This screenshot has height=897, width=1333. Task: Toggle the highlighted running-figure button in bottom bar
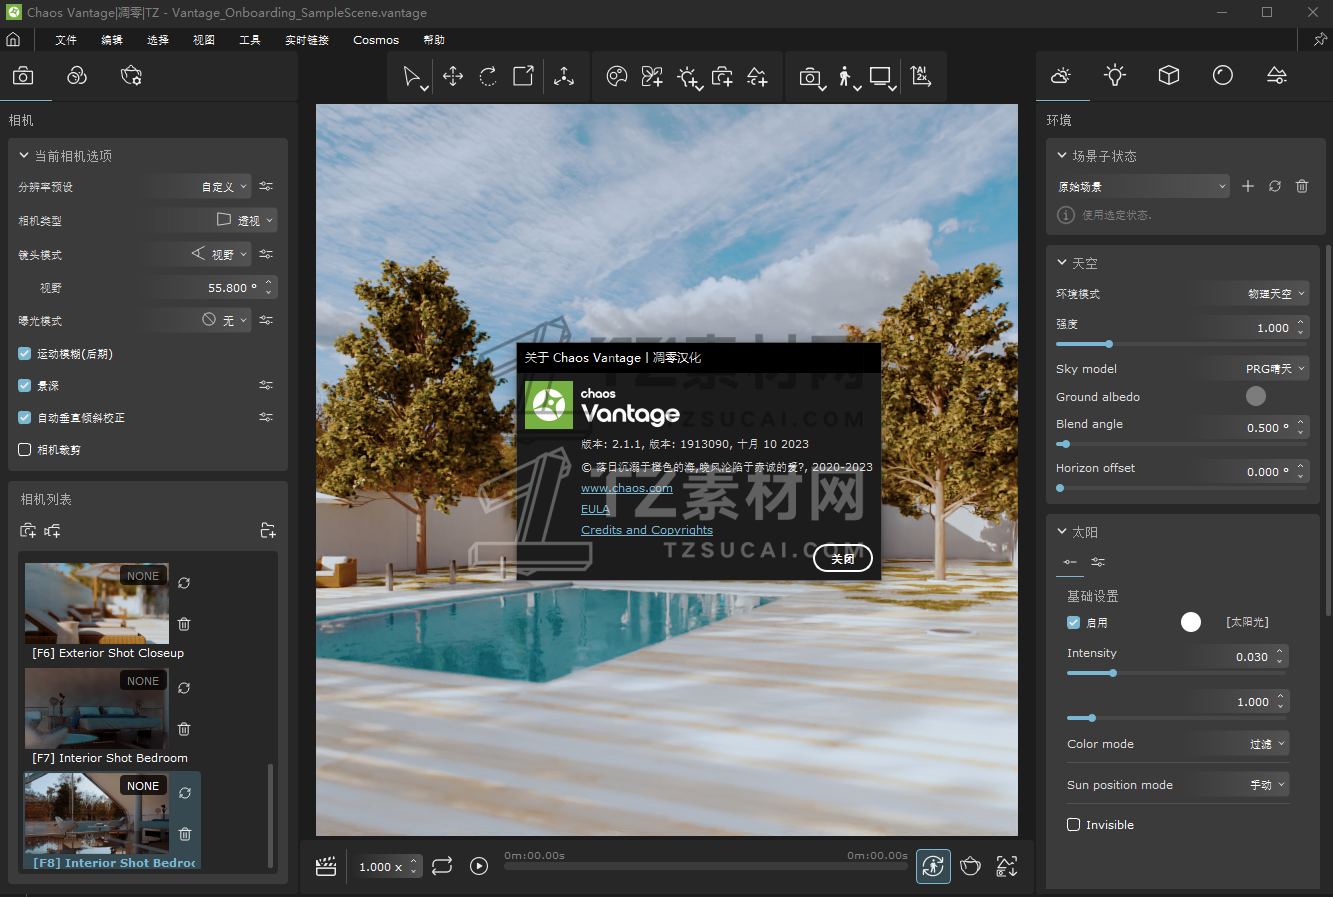click(933, 866)
